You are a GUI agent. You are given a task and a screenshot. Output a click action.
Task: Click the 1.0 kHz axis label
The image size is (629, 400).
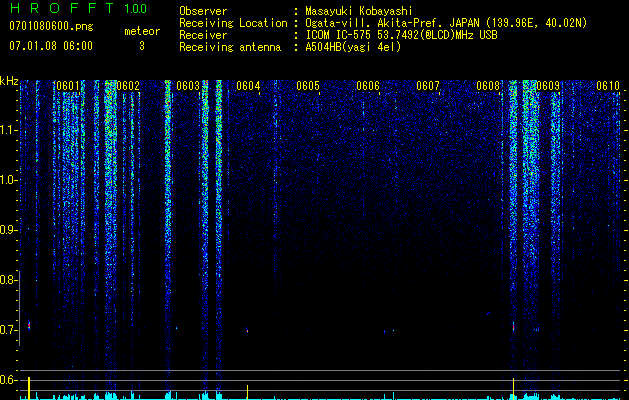9,180
